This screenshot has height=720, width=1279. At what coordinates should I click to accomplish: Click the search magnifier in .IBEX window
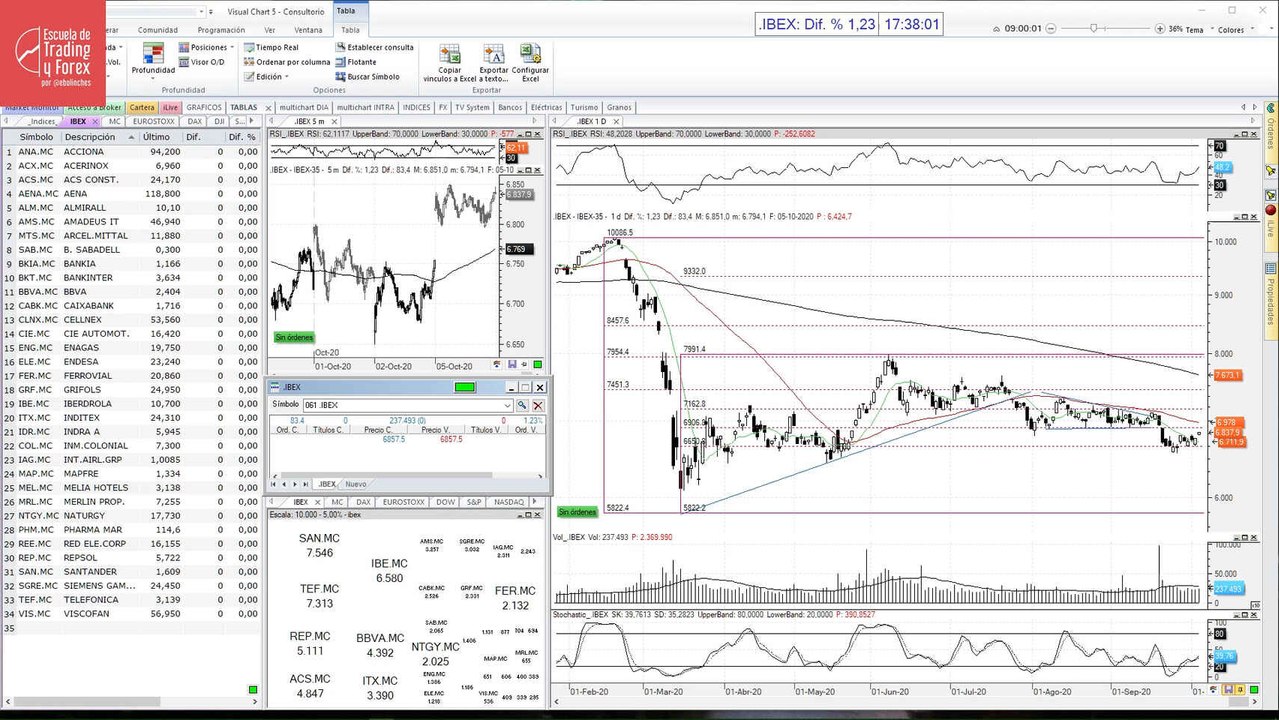[x=522, y=405]
